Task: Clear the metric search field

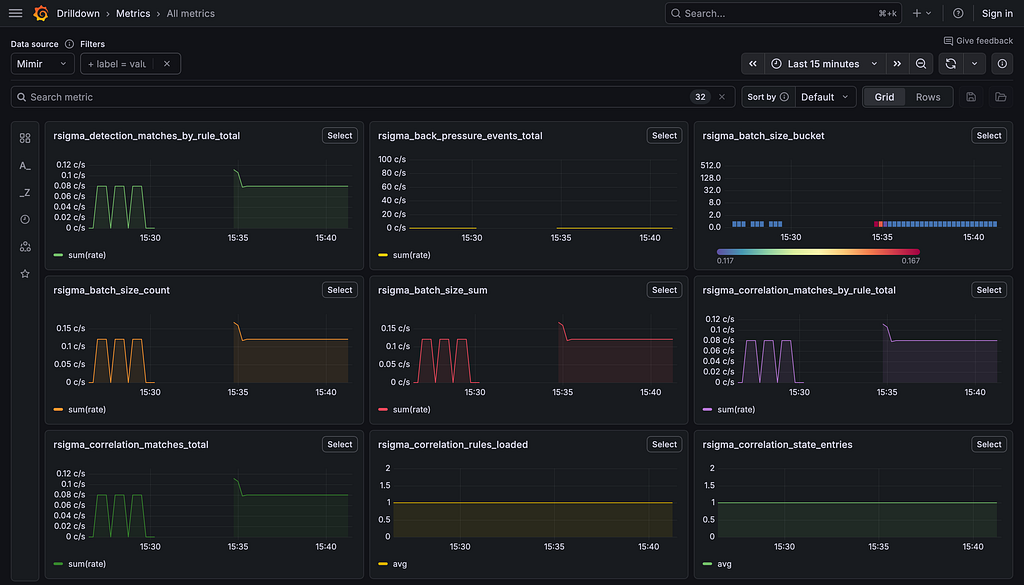Action: [722, 97]
